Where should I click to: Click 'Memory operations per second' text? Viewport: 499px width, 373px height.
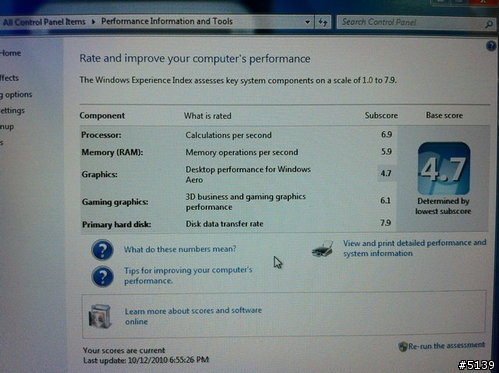(x=242, y=152)
